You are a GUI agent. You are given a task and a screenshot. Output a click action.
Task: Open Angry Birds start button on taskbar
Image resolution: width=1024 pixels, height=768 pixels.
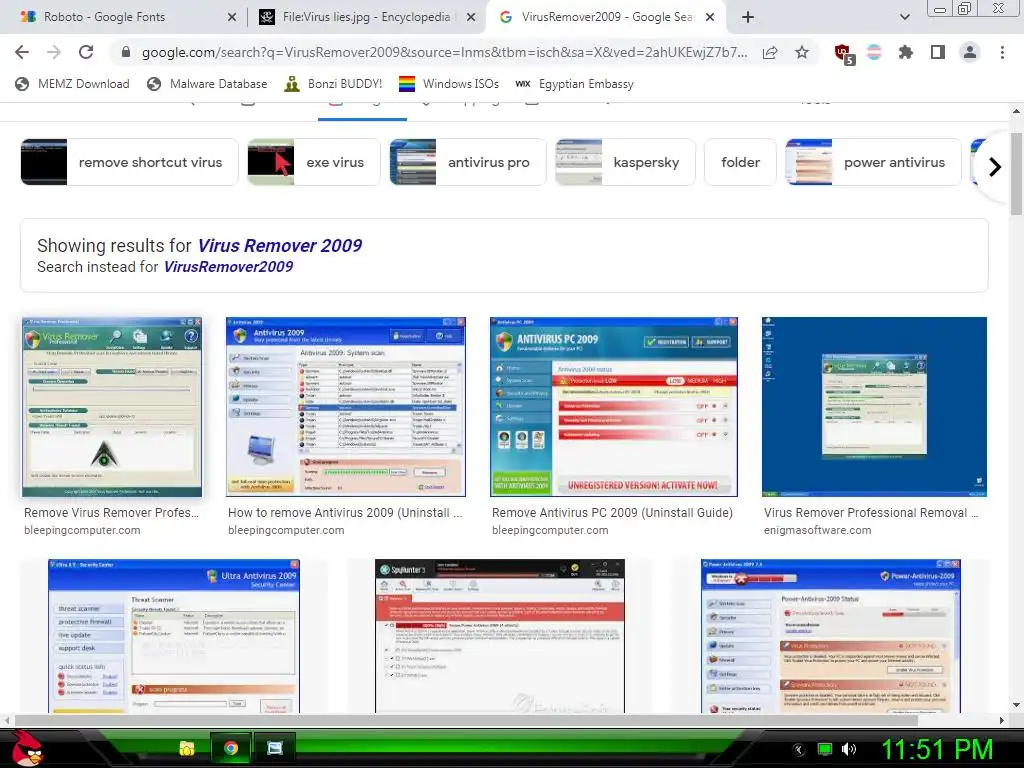(x=27, y=748)
